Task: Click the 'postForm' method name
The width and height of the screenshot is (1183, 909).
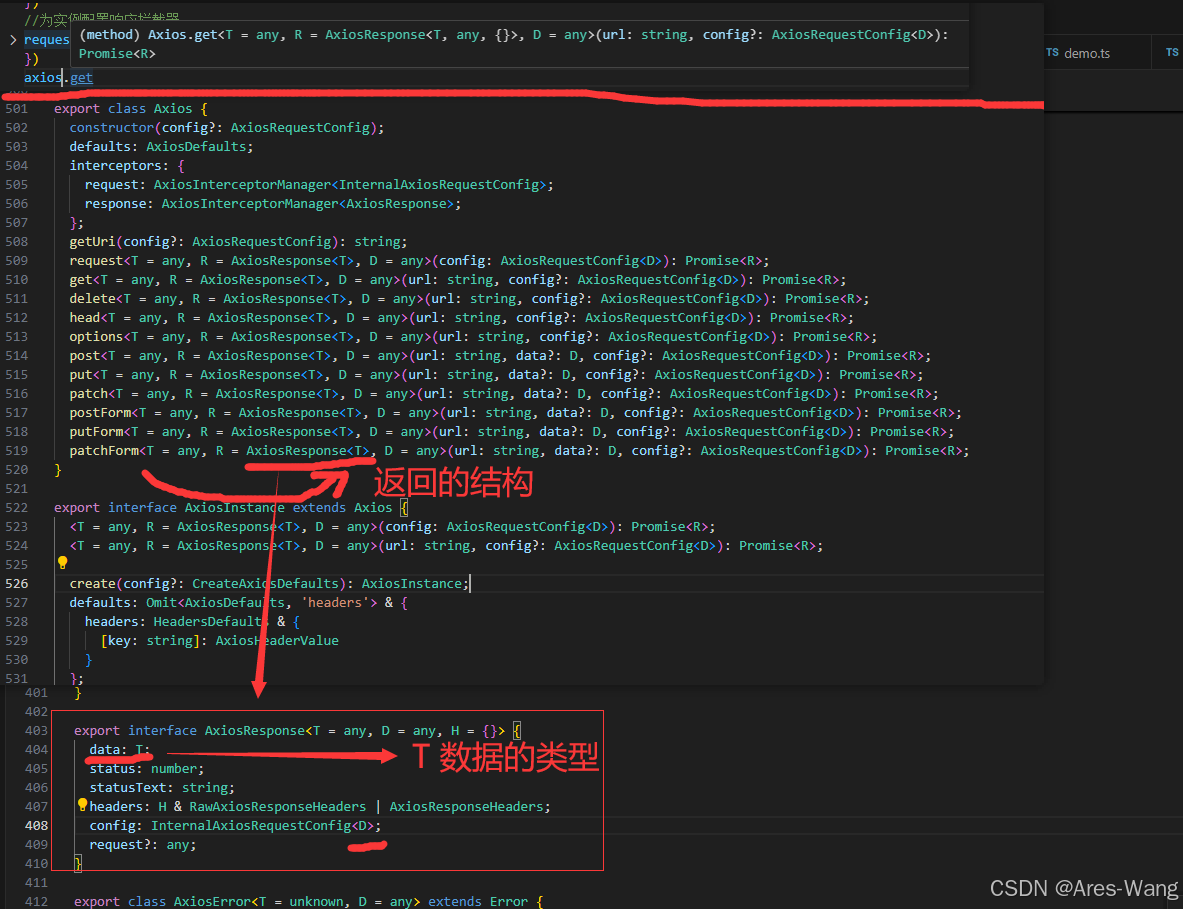Action: [x=100, y=413]
